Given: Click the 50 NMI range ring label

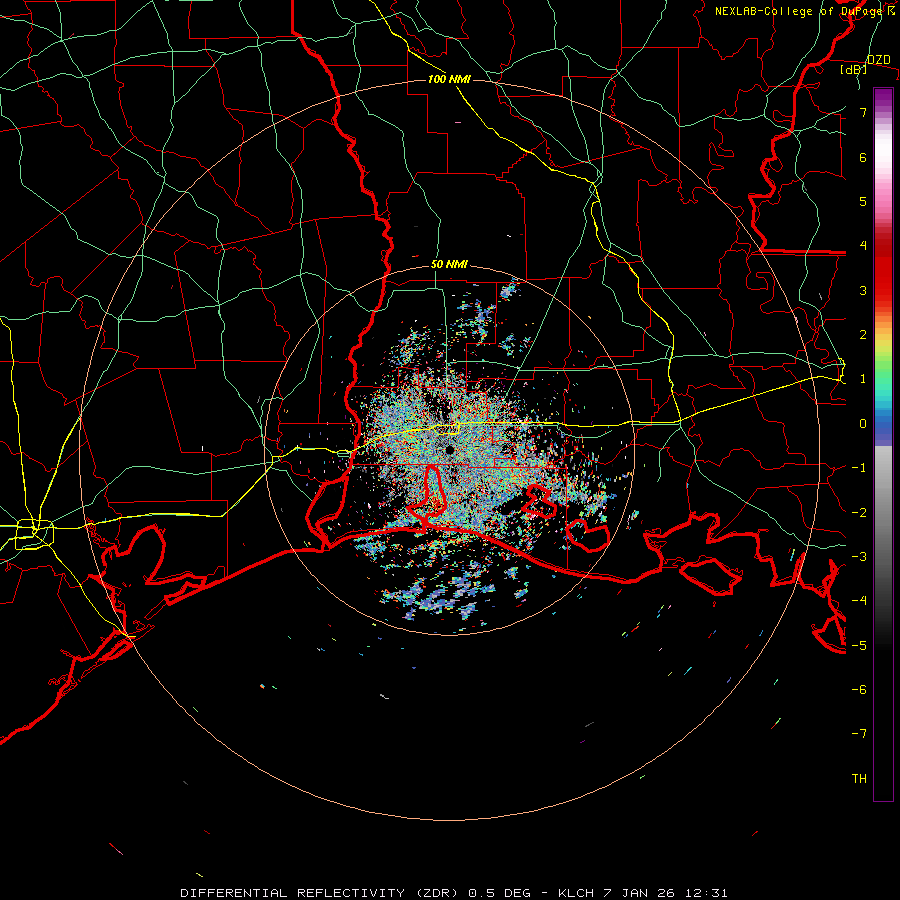Looking at the screenshot, I should click(x=449, y=264).
